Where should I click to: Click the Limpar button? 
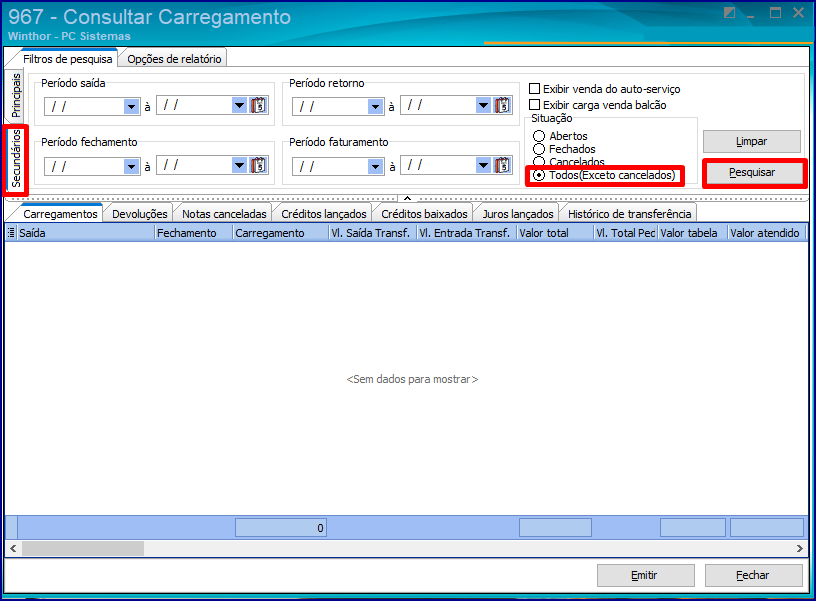(751, 142)
